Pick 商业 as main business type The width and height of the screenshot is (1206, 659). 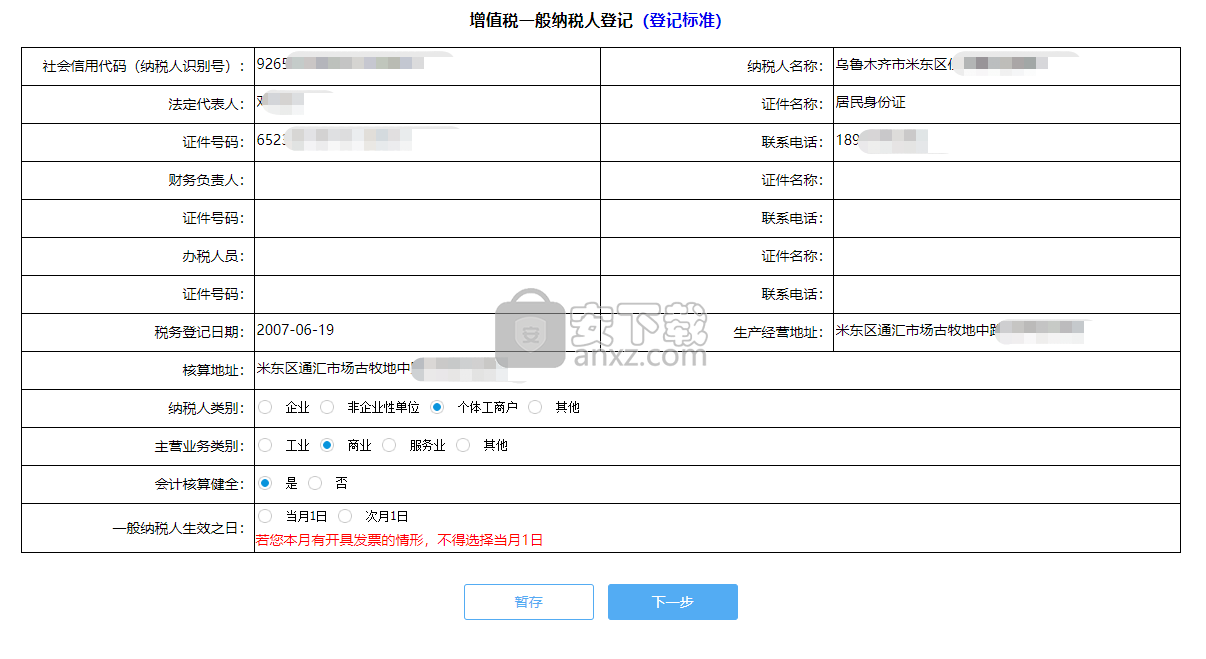pos(327,445)
